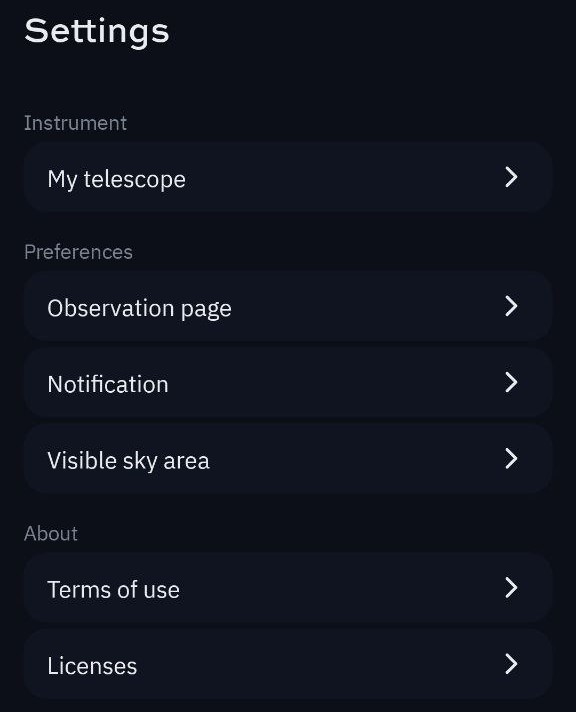
Task: Select the 'Observation page' text label
Action: 139,309
